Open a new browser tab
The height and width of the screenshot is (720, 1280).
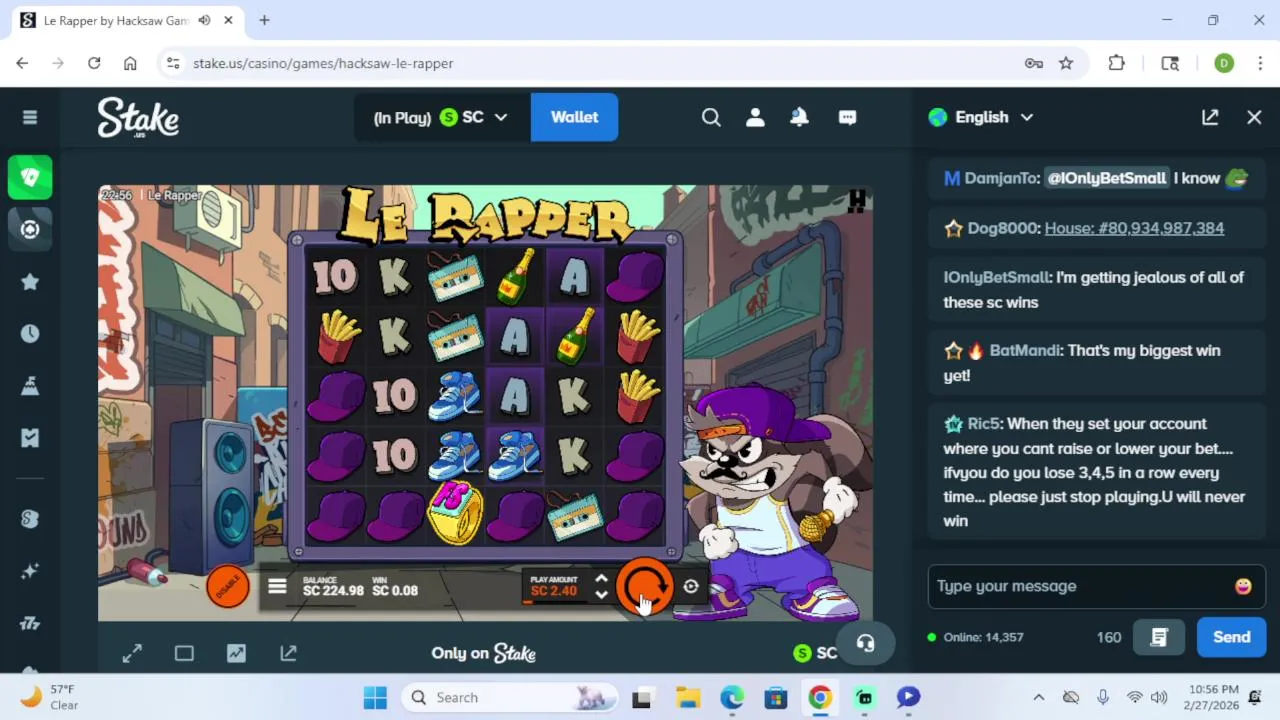click(x=264, y=20)
